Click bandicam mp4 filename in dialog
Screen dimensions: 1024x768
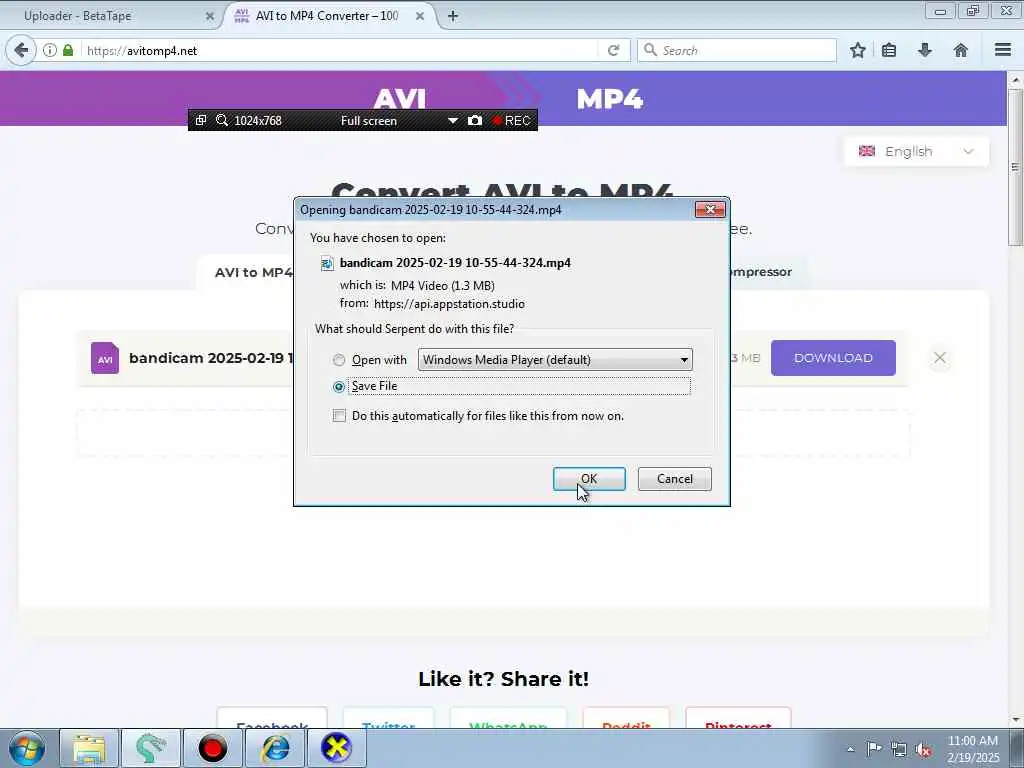pyautogui.click(x=455, y=263)
